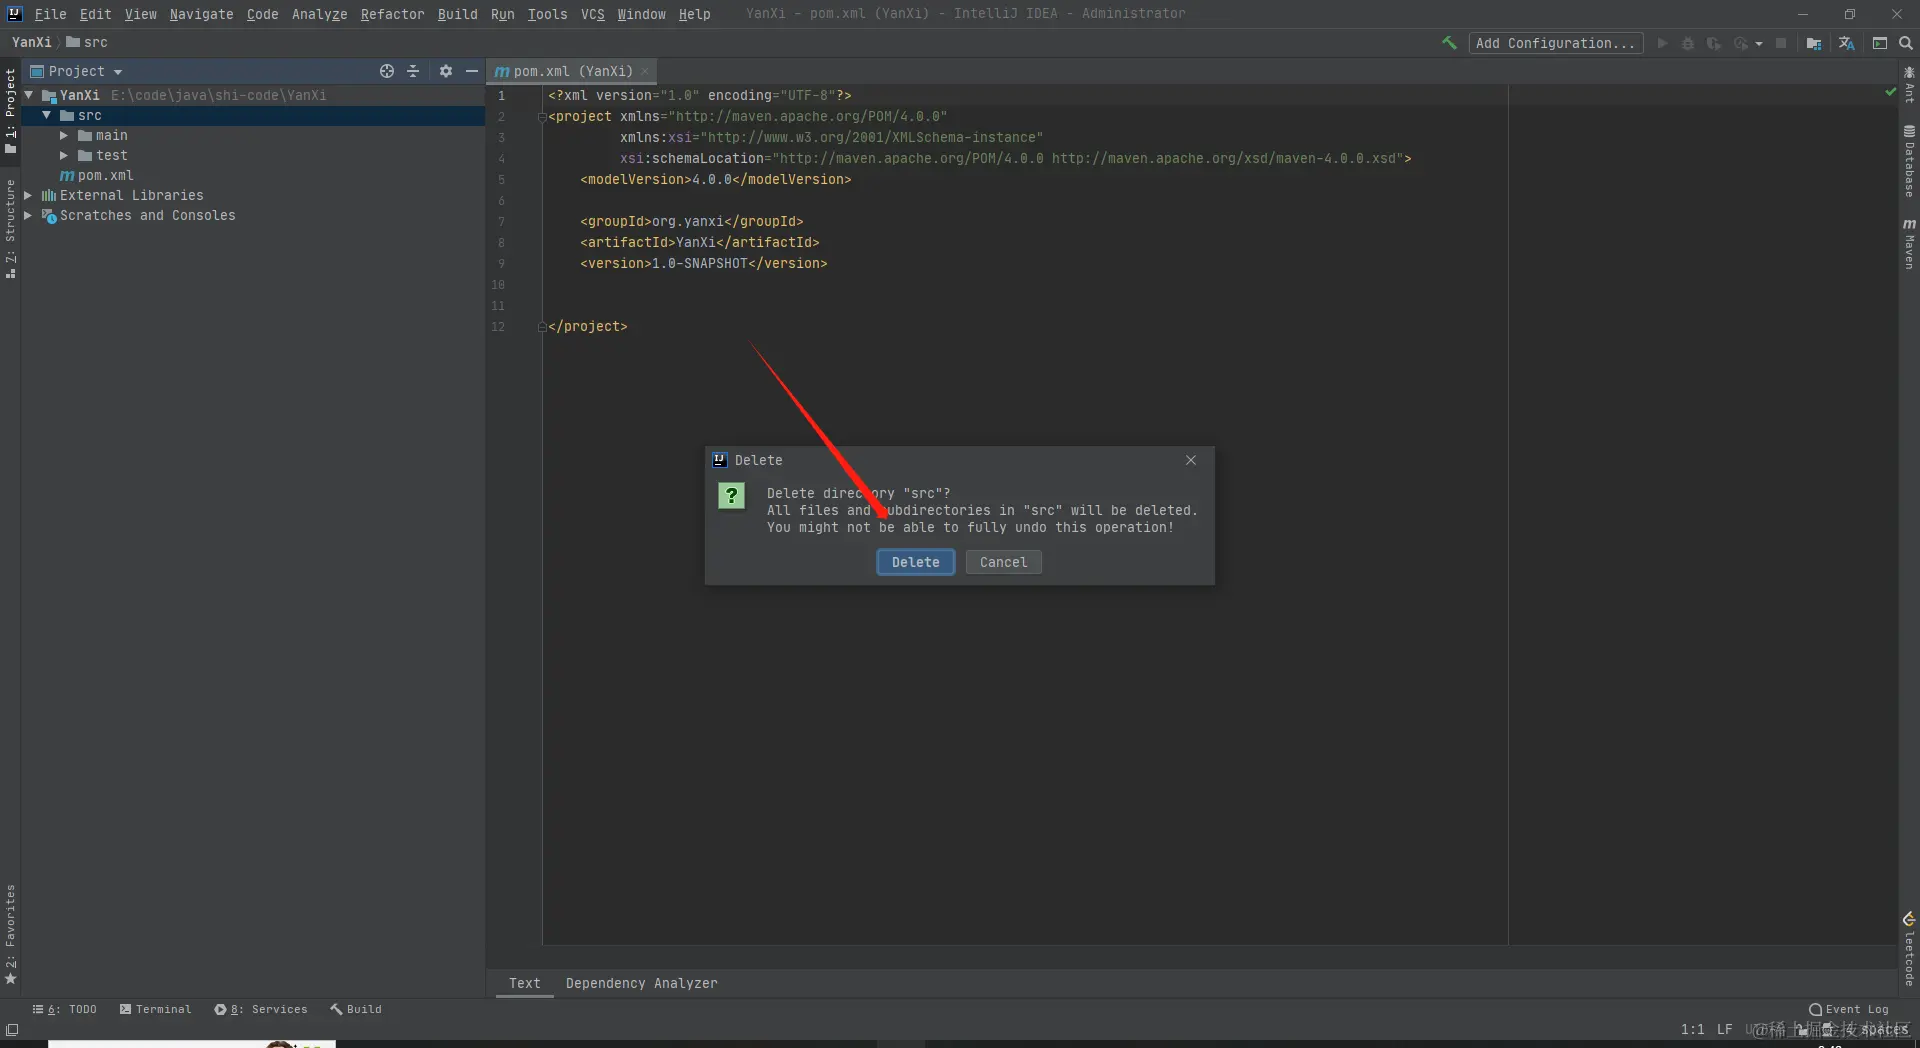
Task: Open the Refactor menu
Action: click(x=392, y=14)
